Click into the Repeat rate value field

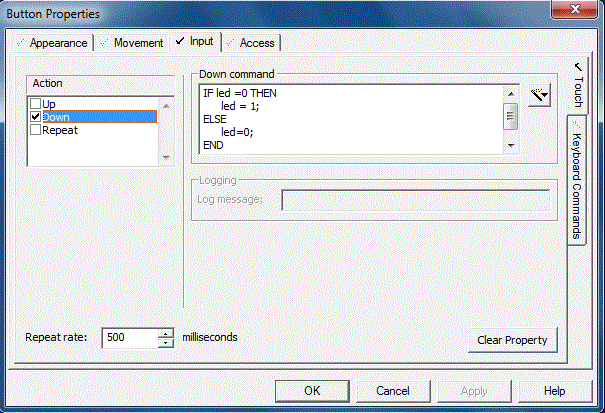click(x=128, y=338)
